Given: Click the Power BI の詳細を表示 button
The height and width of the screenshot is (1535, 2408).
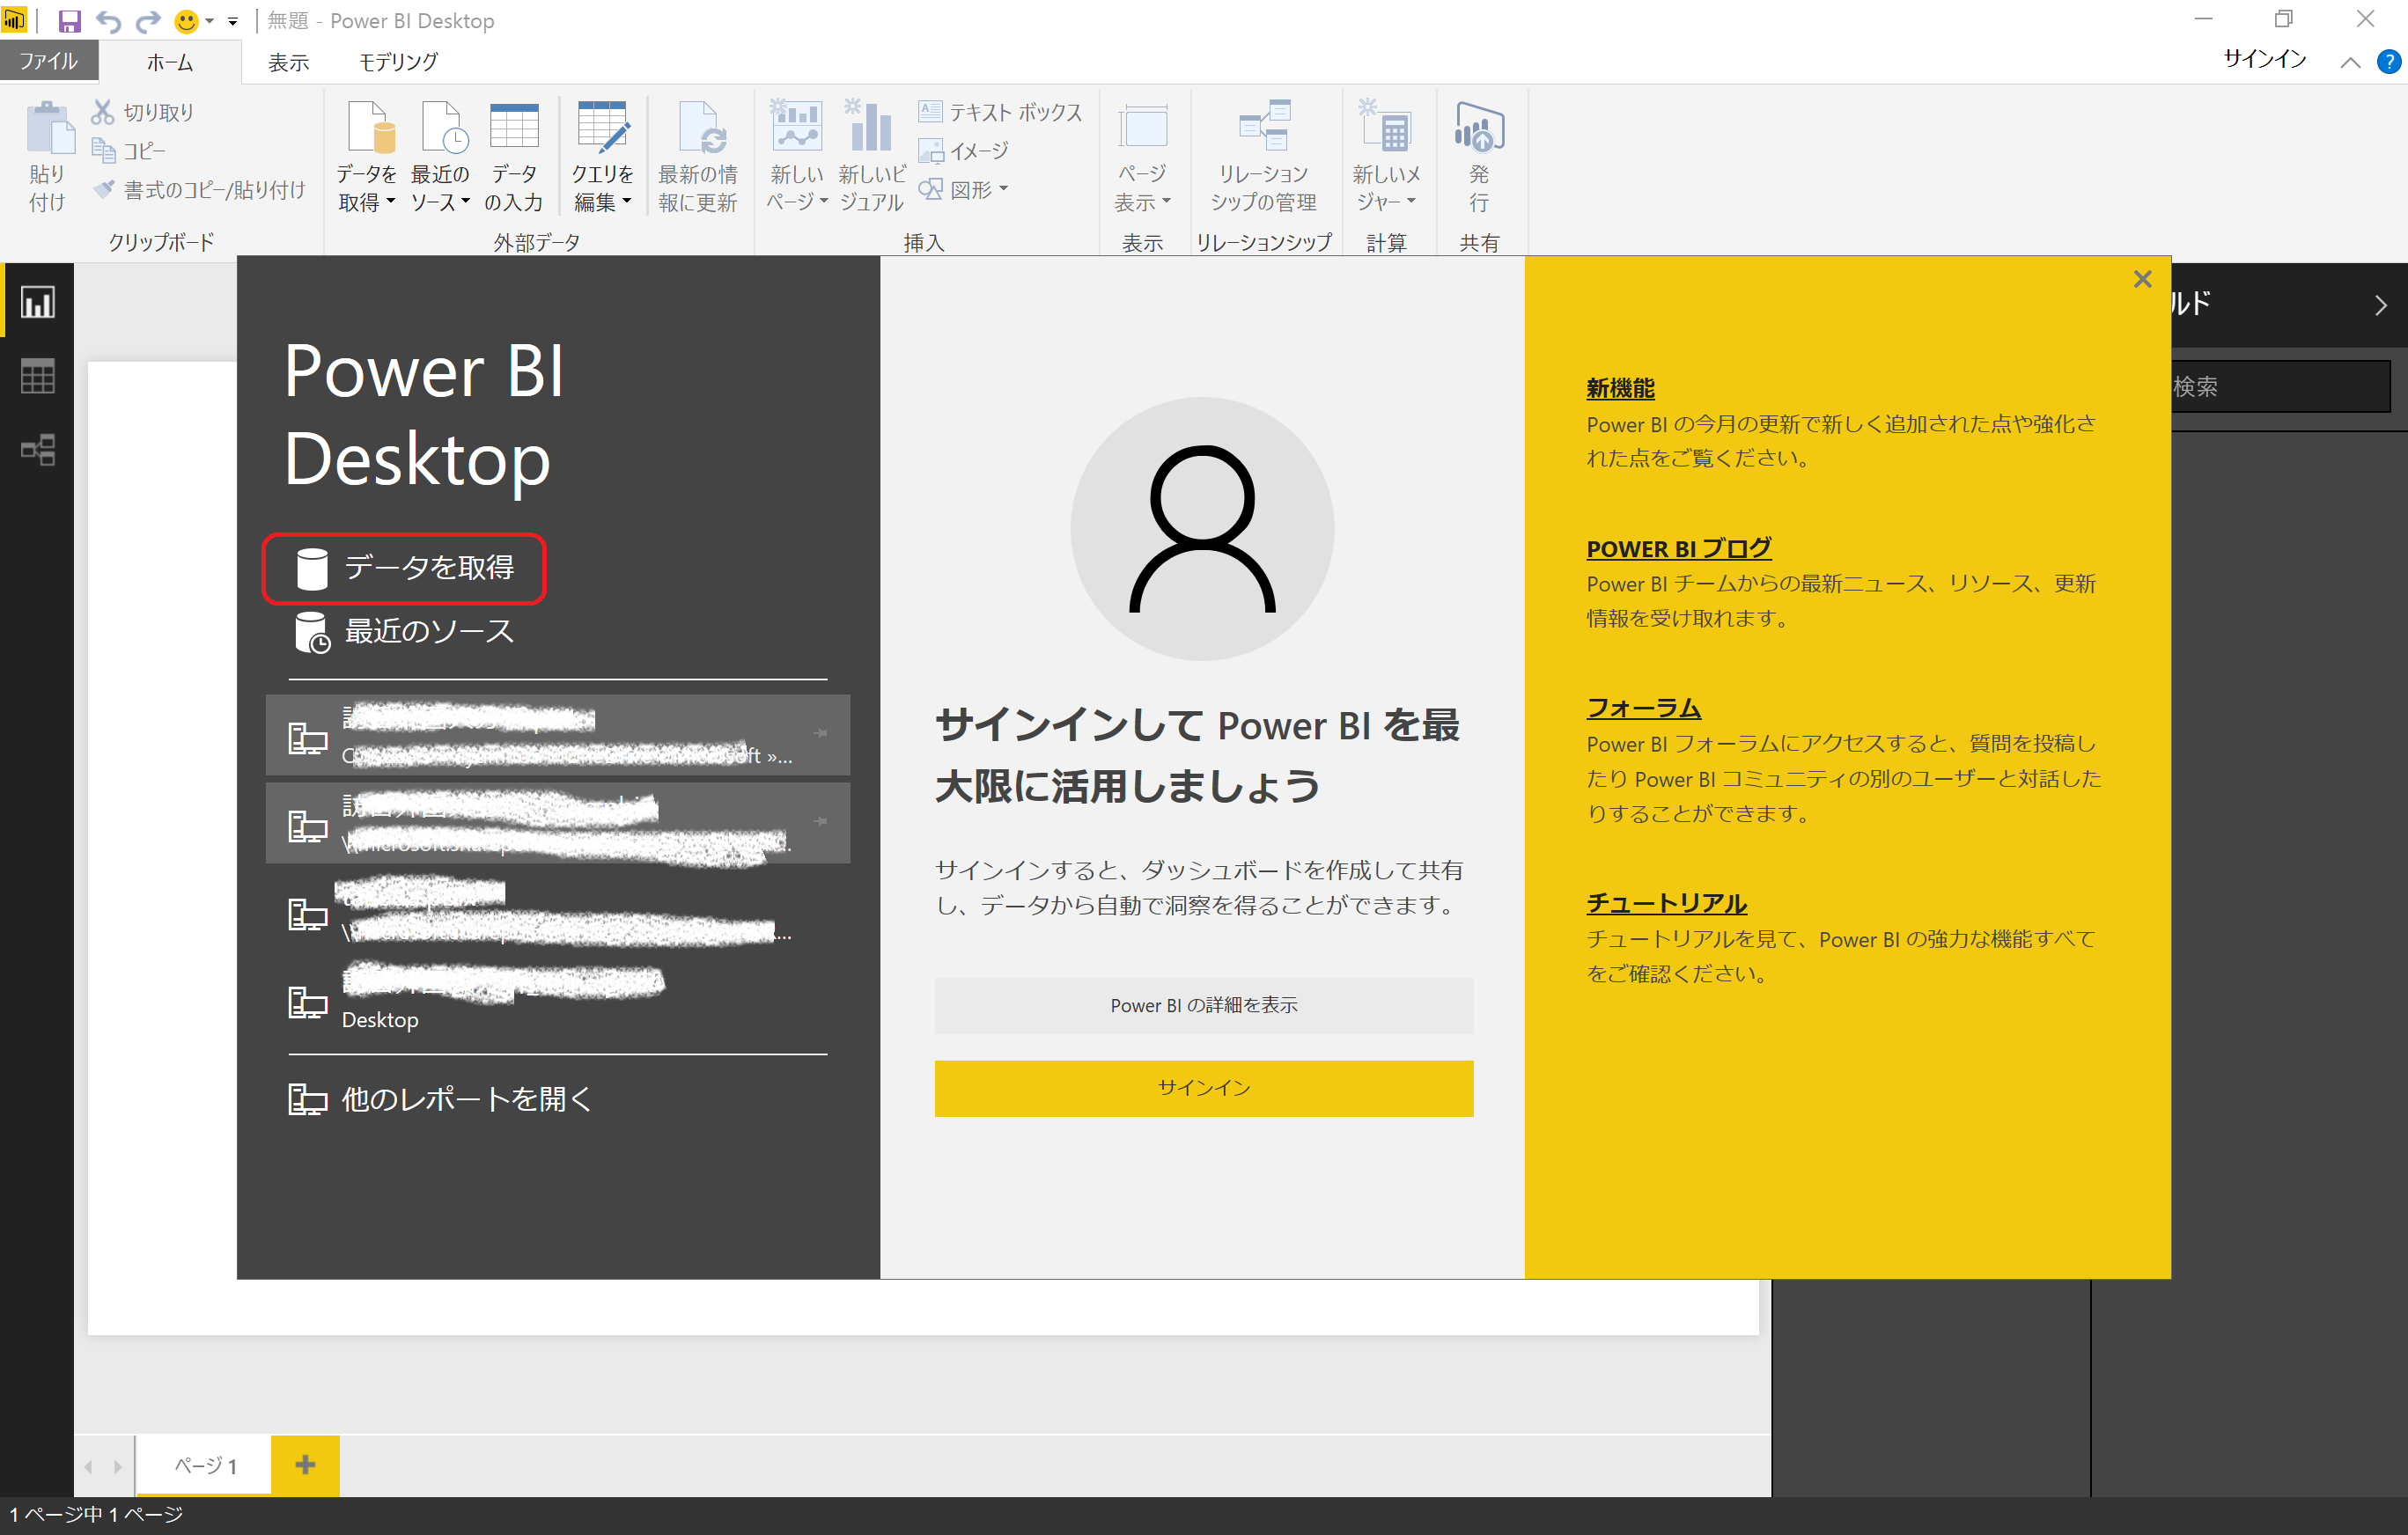Looking at the screenshot, I should 1204,1005.
